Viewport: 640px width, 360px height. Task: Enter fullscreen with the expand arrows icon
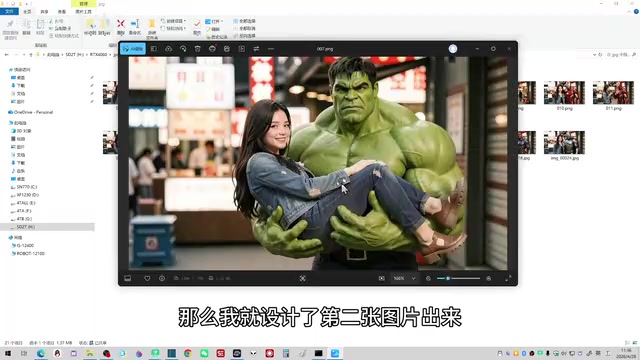point(508,278)
